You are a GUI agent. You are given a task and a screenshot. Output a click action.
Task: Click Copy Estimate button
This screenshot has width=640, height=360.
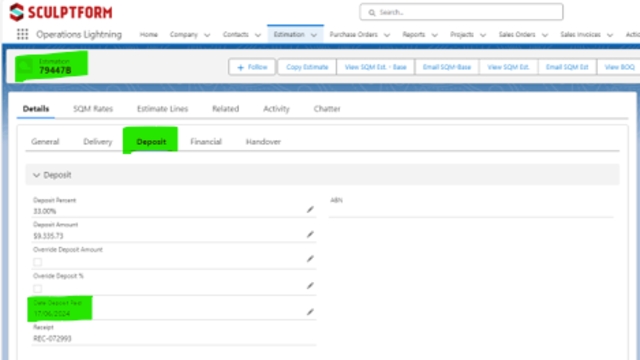(x=307, y=67)
